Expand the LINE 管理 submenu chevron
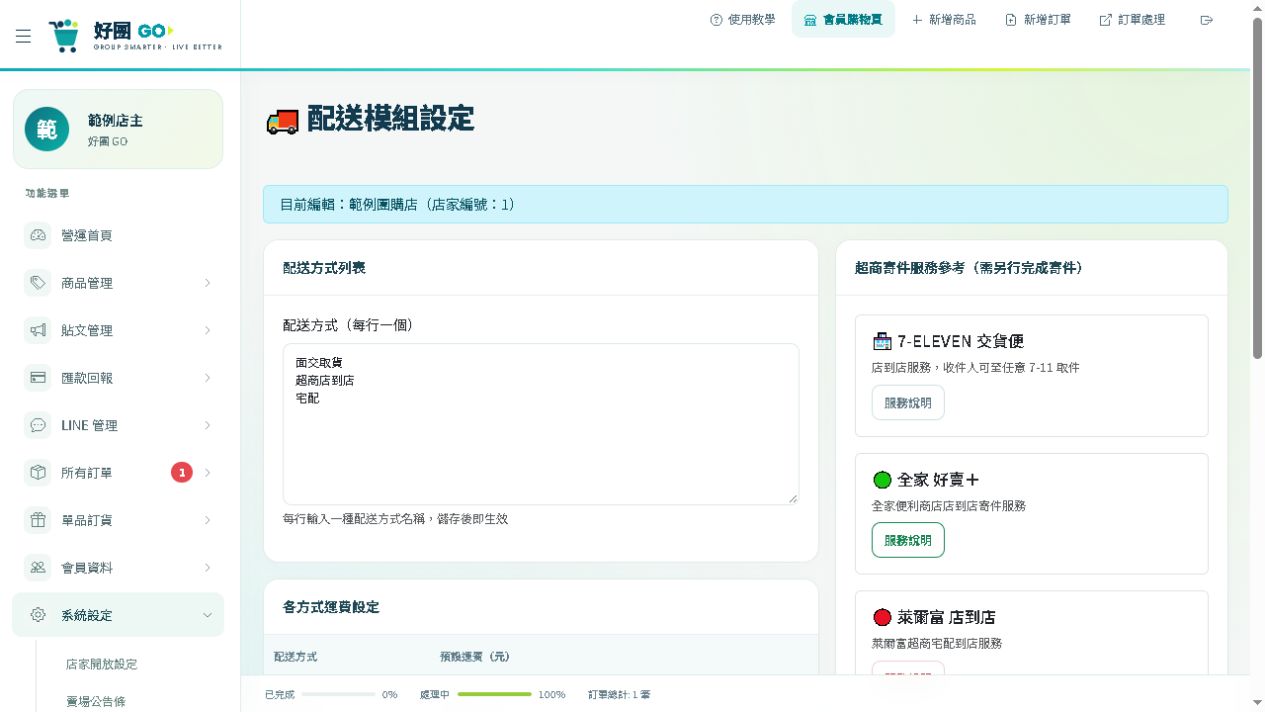The image size is (1265, 712). (x=207, y=425)
